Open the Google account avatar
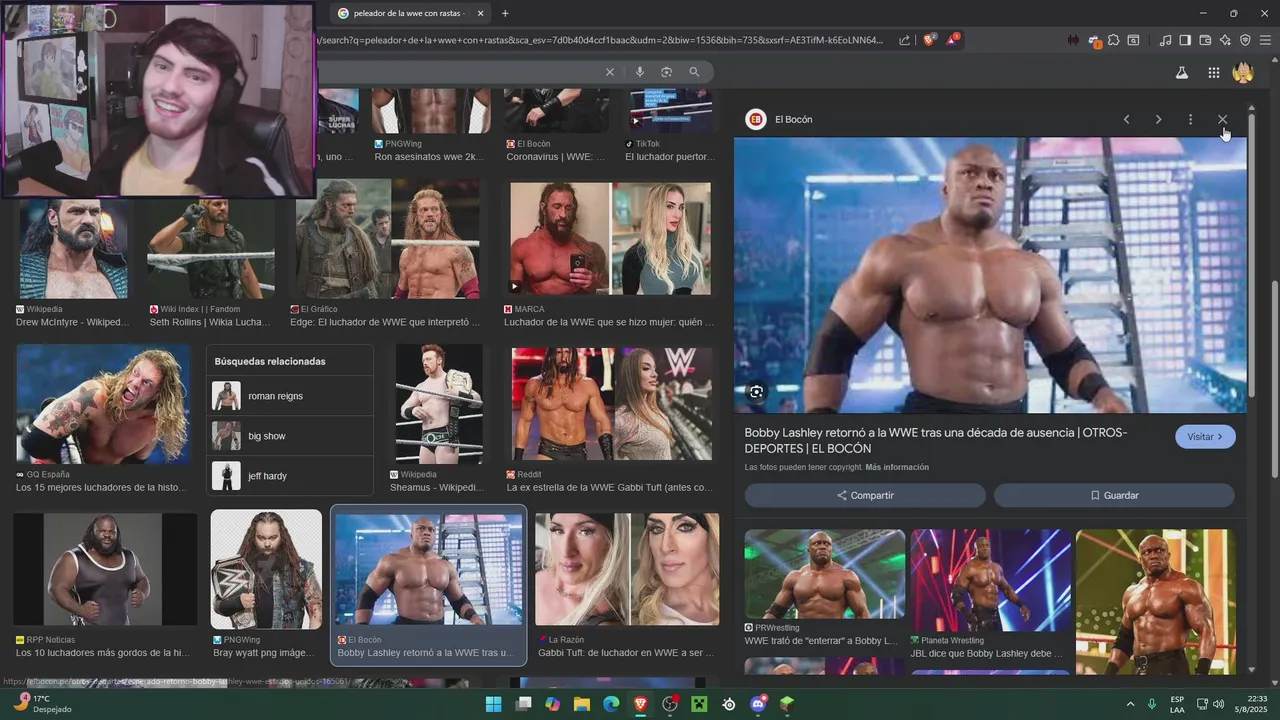This screenshot has height=720, width=1280. 1243,72
